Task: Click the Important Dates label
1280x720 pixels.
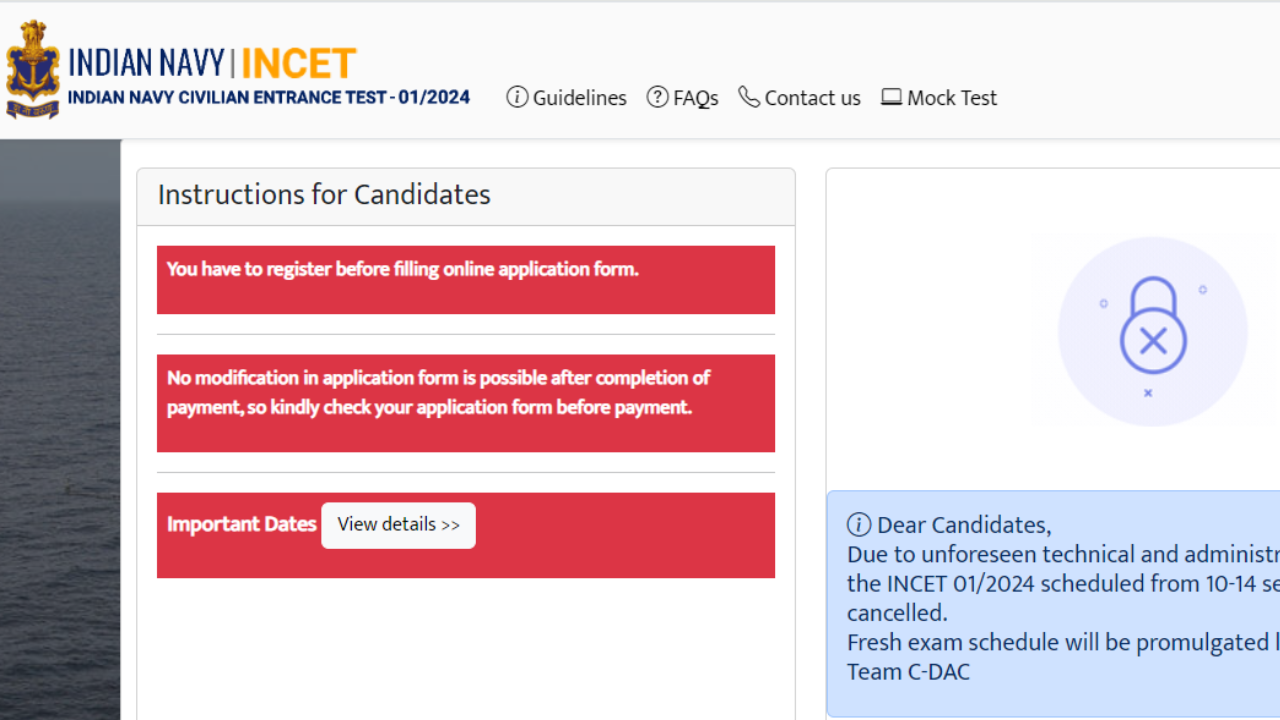Action: click(x=241, y=524)
